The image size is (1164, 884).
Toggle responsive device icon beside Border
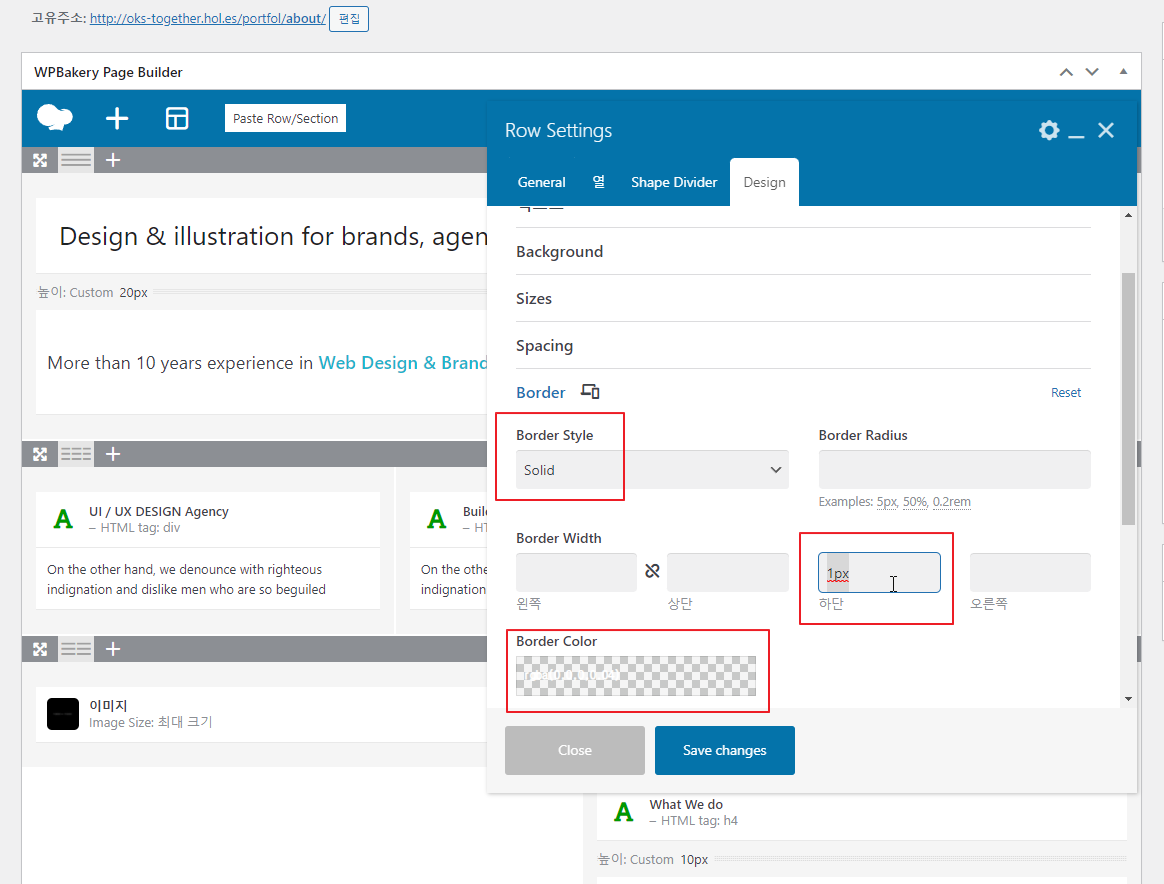click(590, 391)
